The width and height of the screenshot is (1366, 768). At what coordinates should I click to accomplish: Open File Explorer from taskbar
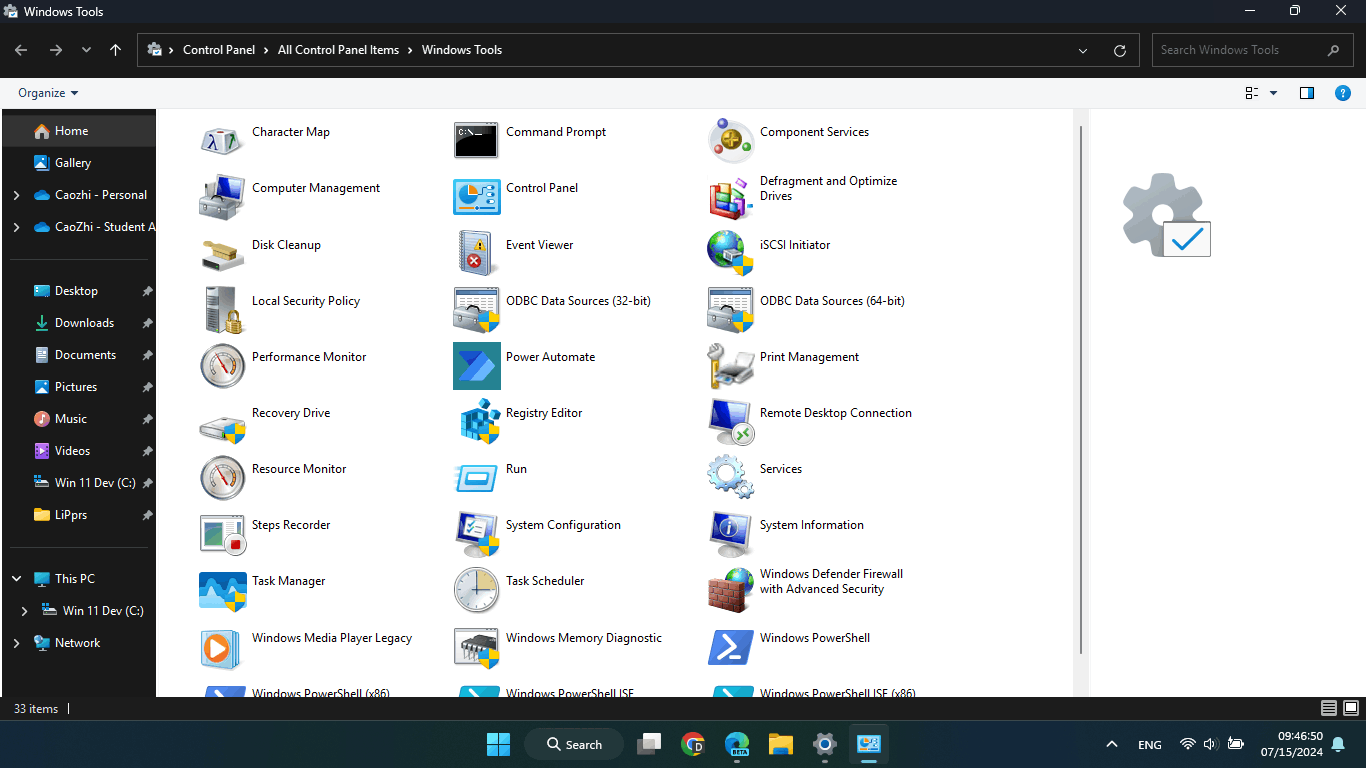[x=781, y=744]
